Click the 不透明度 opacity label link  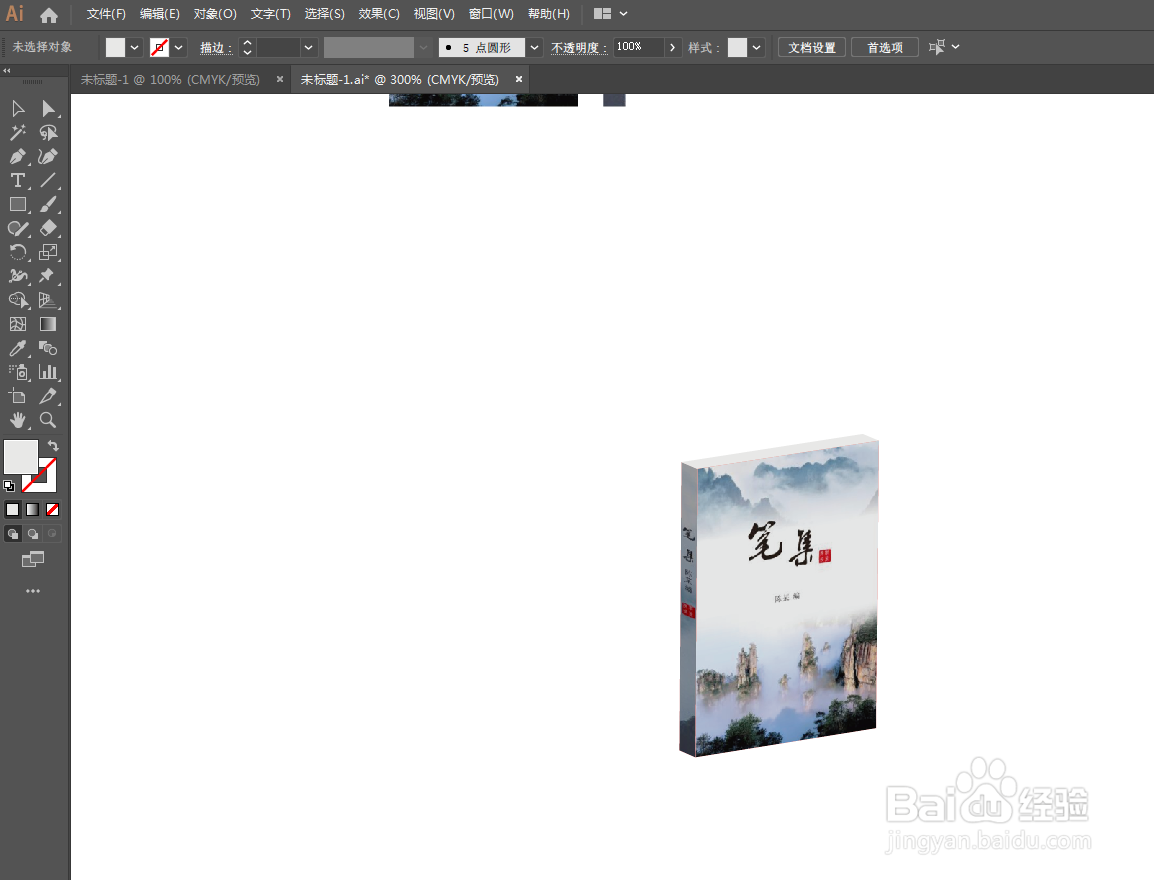click(x=578, y=48)
